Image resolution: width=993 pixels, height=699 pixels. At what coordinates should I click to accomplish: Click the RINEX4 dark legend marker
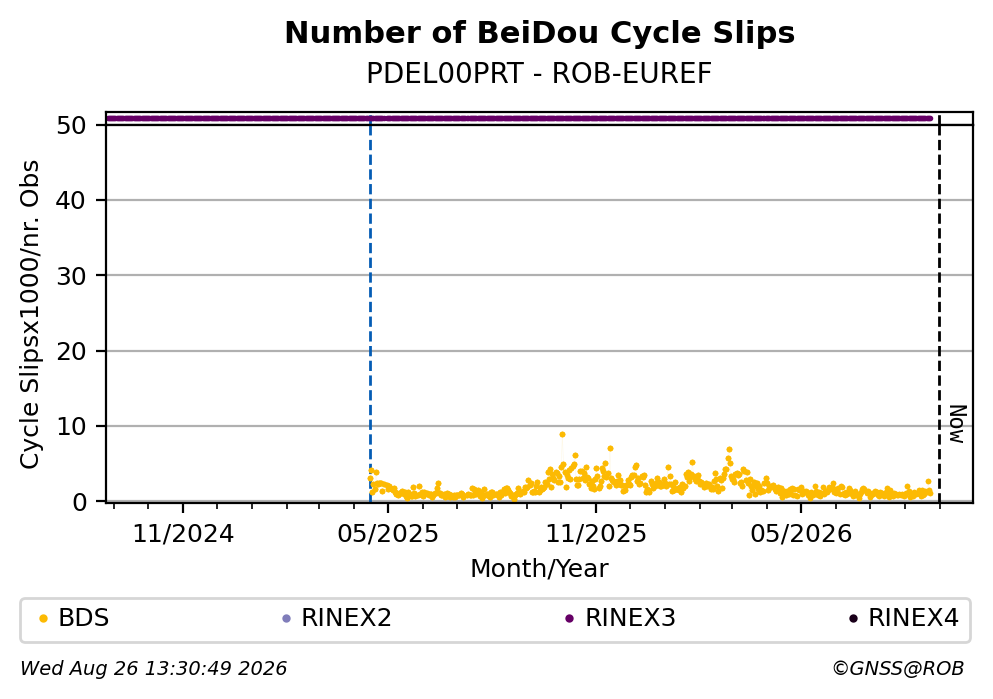pyautogui.click(x=853, y=619)
